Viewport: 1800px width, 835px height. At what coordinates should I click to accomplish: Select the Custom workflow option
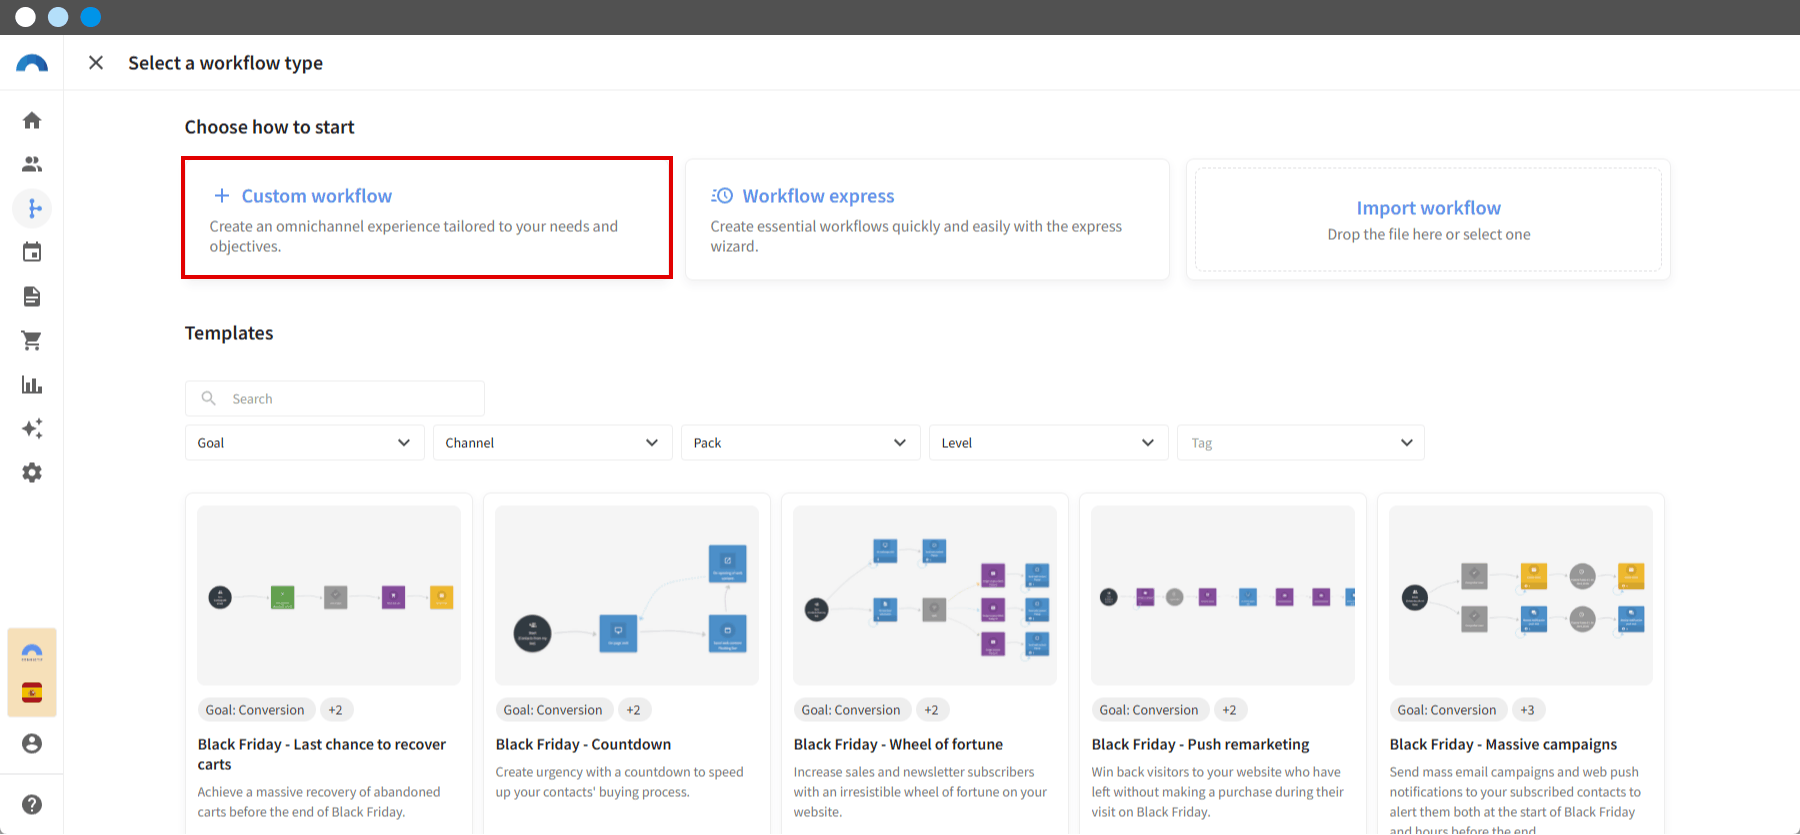[x=427, y=218]
